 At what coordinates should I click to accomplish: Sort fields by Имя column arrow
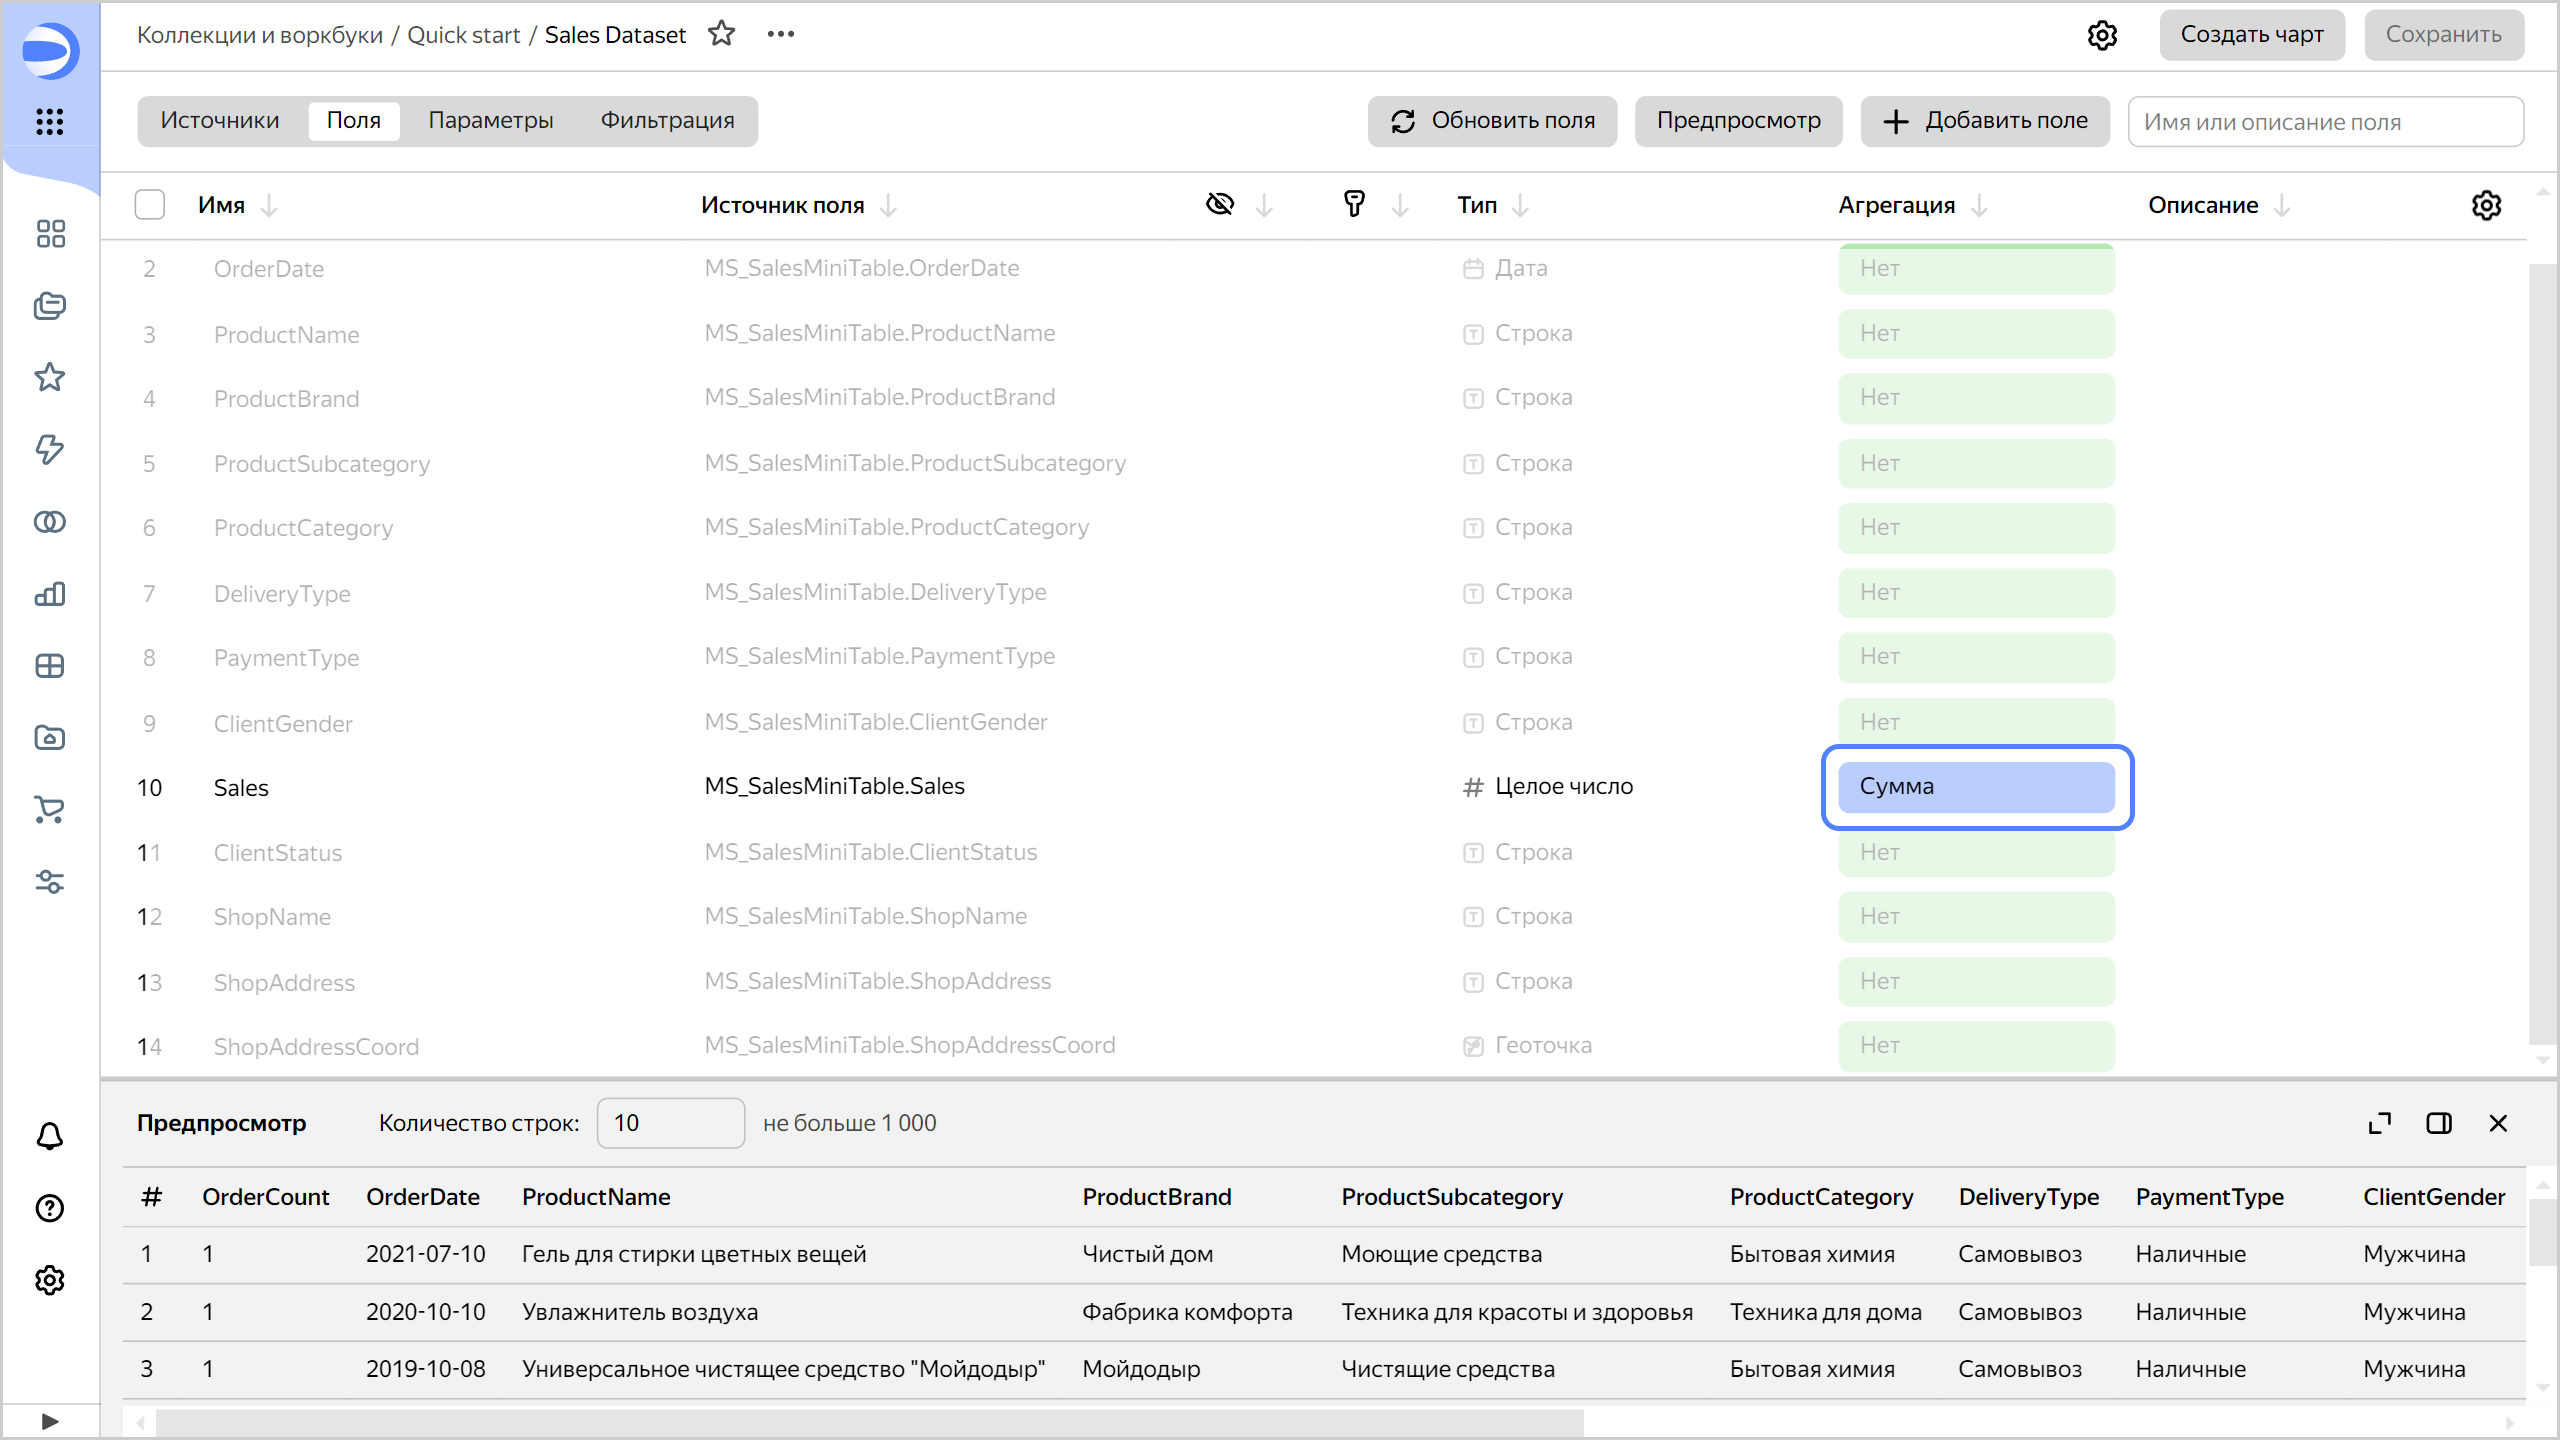(x=269, y=206)
